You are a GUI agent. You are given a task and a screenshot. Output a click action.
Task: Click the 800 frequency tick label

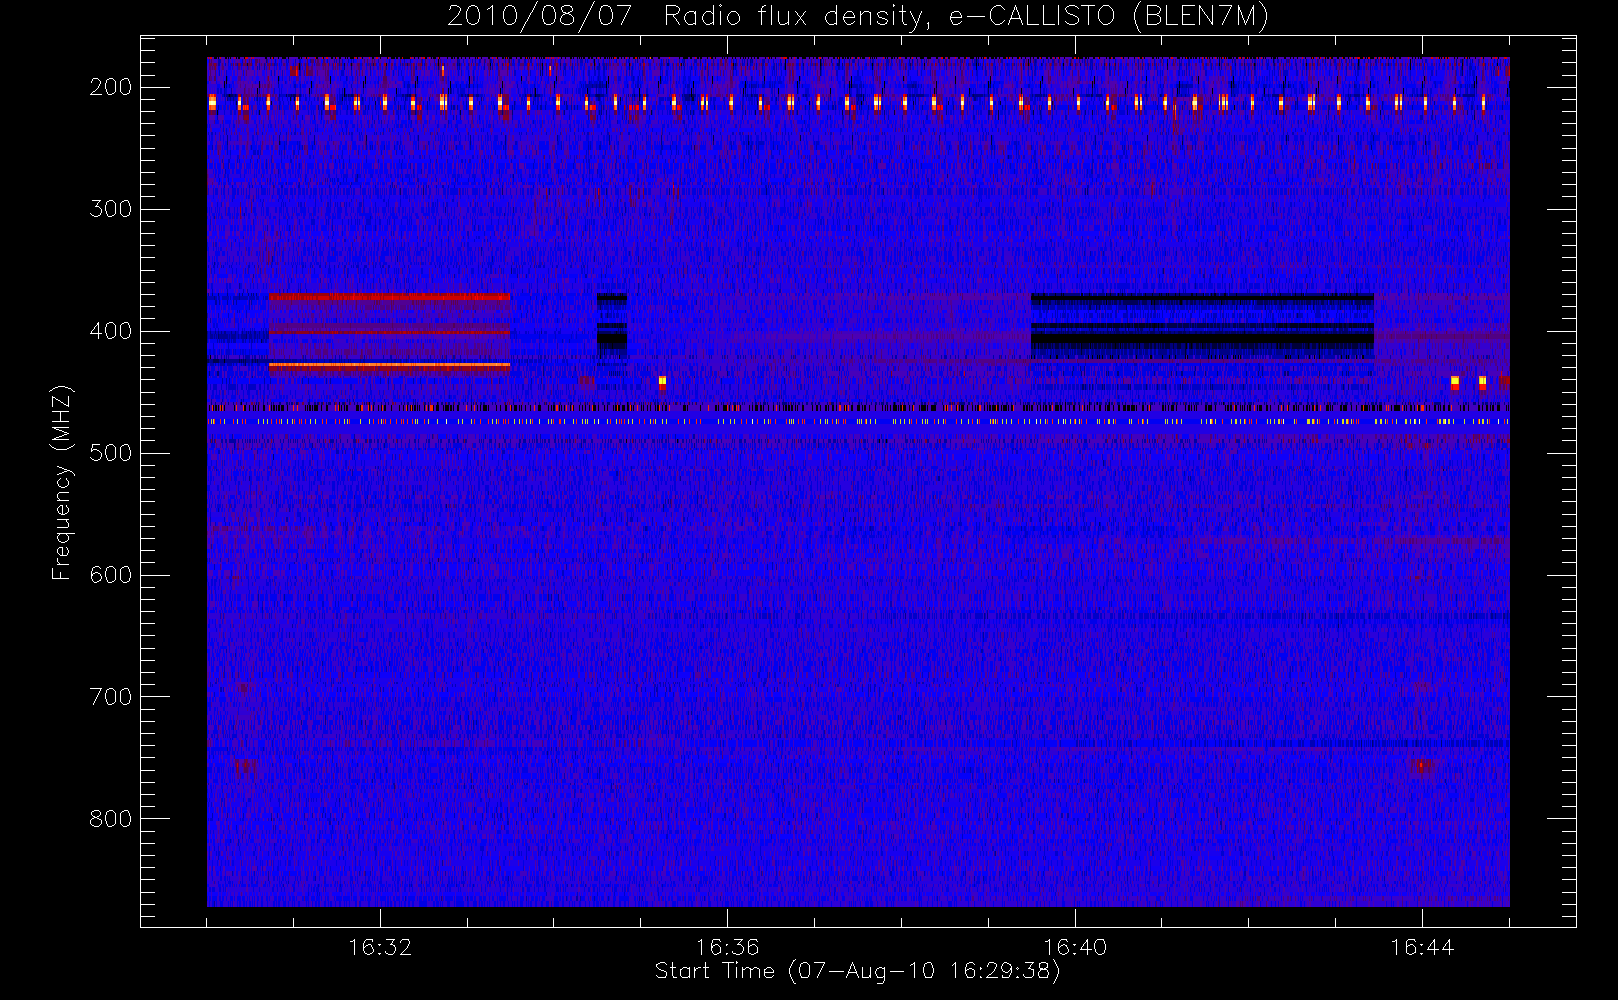point(111,819)
